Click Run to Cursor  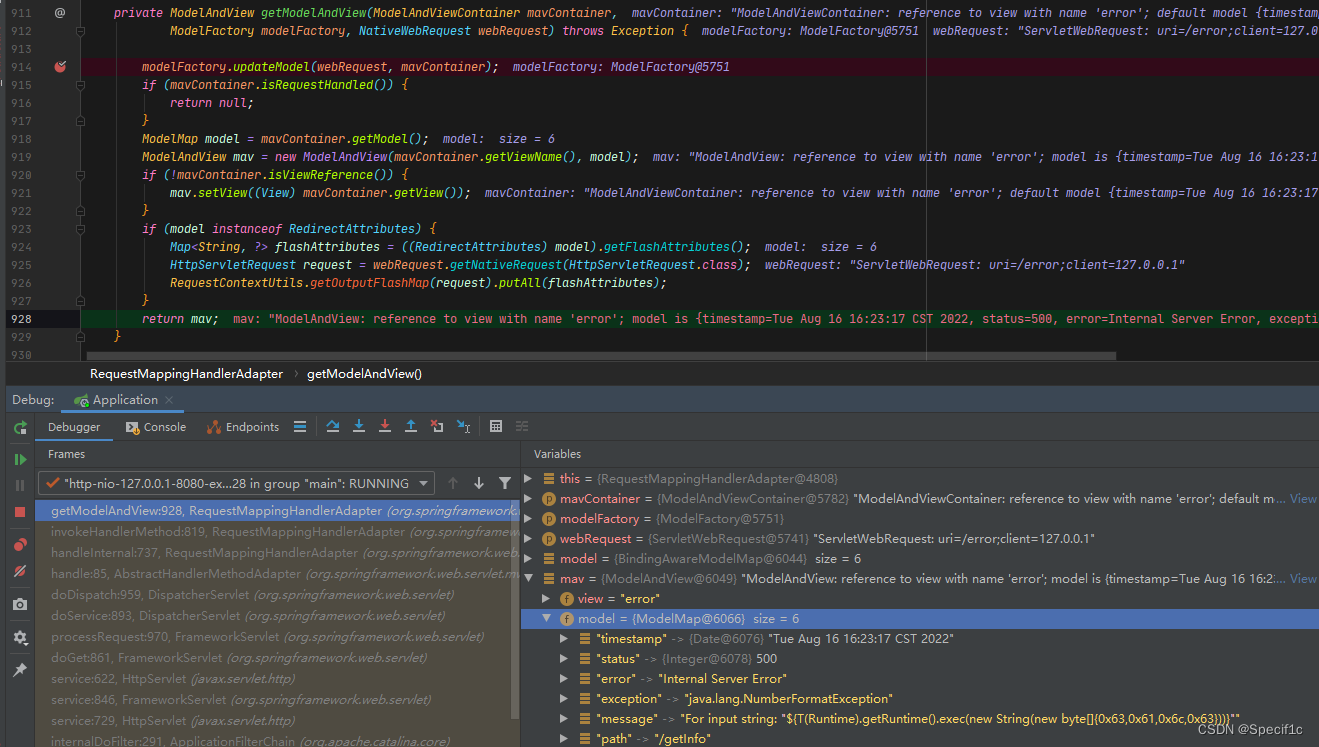463,427
